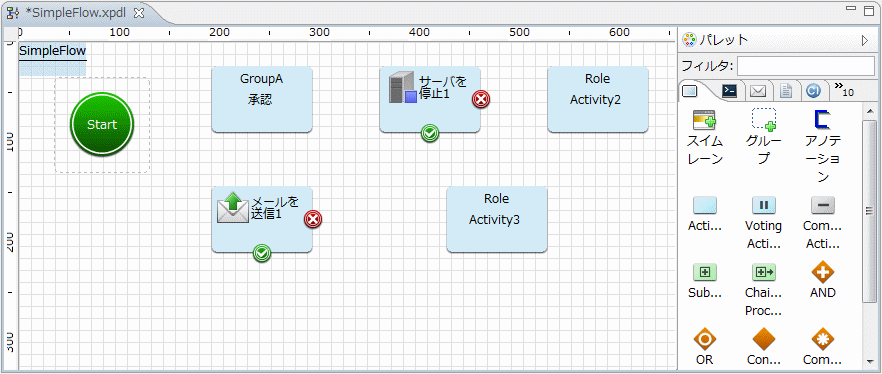Click green success port on メールを送信1
882x374 pixels.
pyautogui.click(x=262, y=254)
